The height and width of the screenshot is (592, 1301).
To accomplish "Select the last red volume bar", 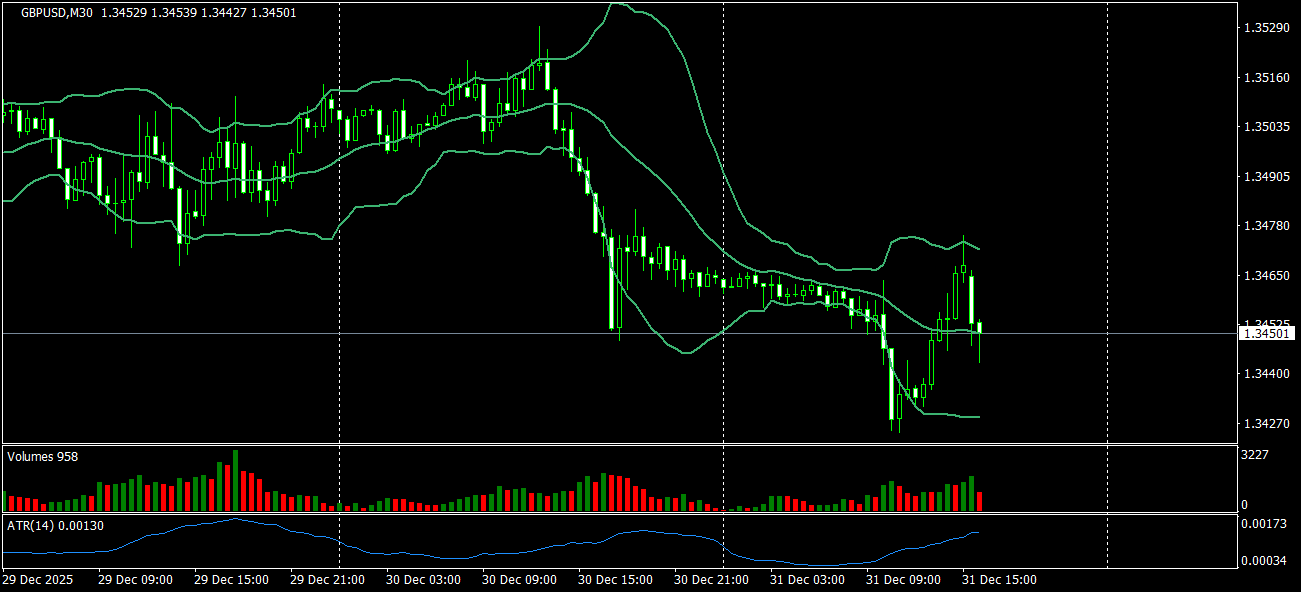I will tap(979, 502).
